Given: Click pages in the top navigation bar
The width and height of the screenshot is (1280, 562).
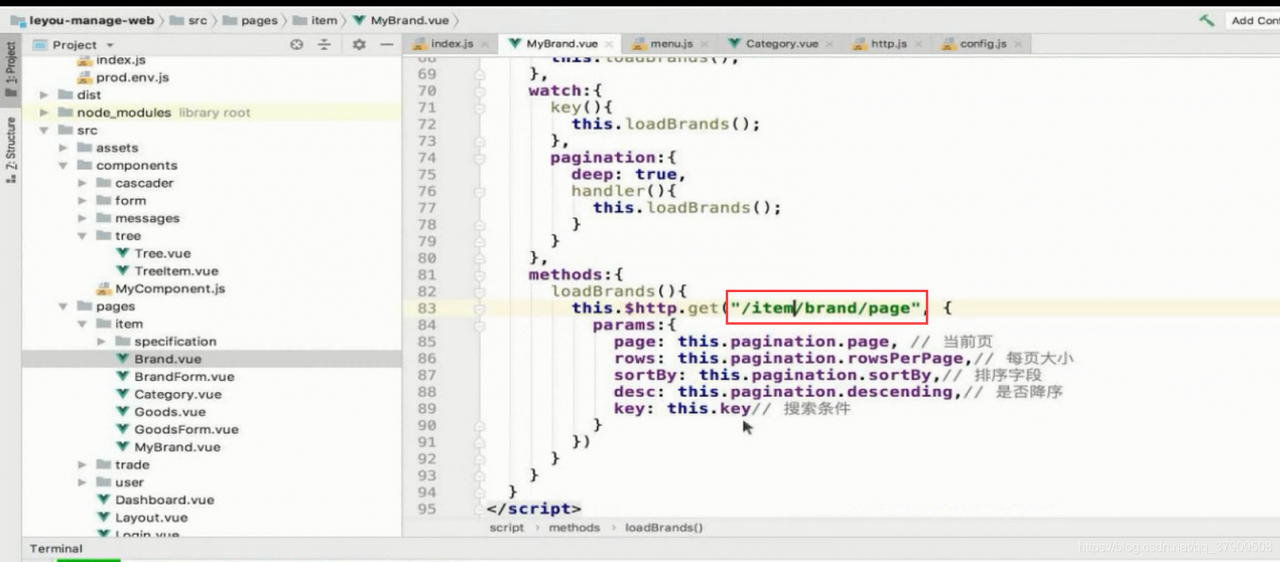Looking at the screenshot, I should coord(250,20).
